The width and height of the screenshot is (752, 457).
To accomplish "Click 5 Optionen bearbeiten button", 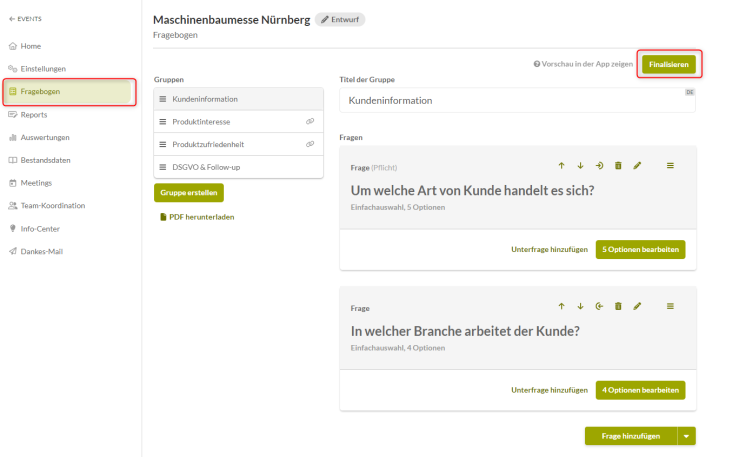I will [x=640, y=249].
